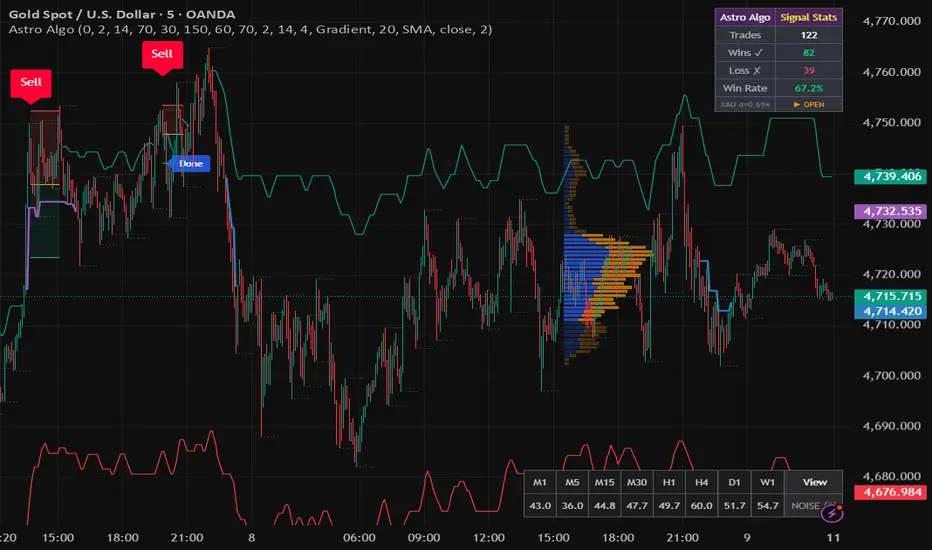Click the Signal Stats header cell

(808, 17)
